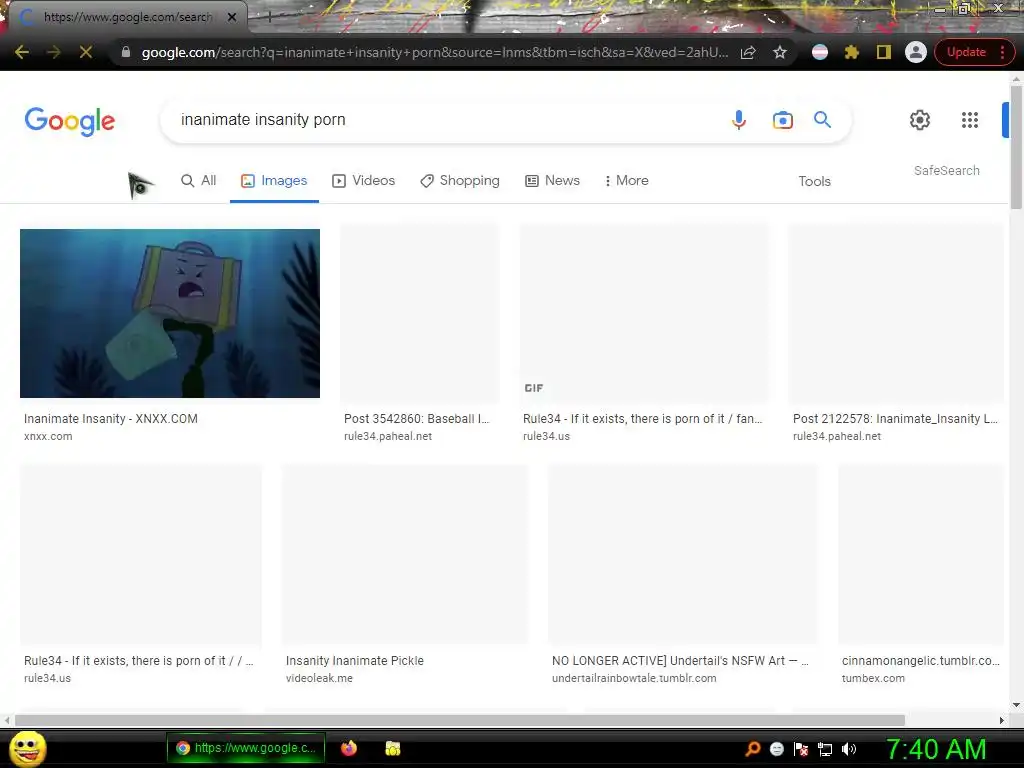Click the scroll-right arrow of horizontal scrollbar
The height and width of the screenshot is (768, 1024).
click(x=1001, y=720)
